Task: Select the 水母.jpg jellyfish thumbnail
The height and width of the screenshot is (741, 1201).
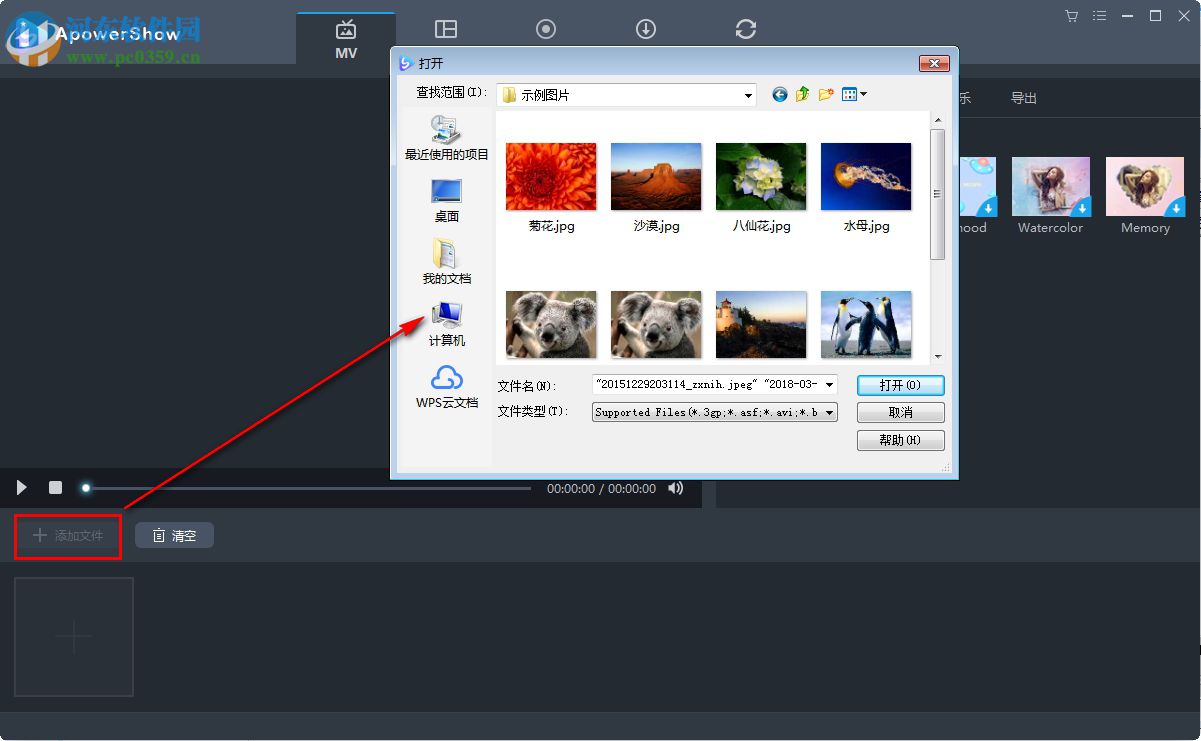Action: tap(865, 176)
